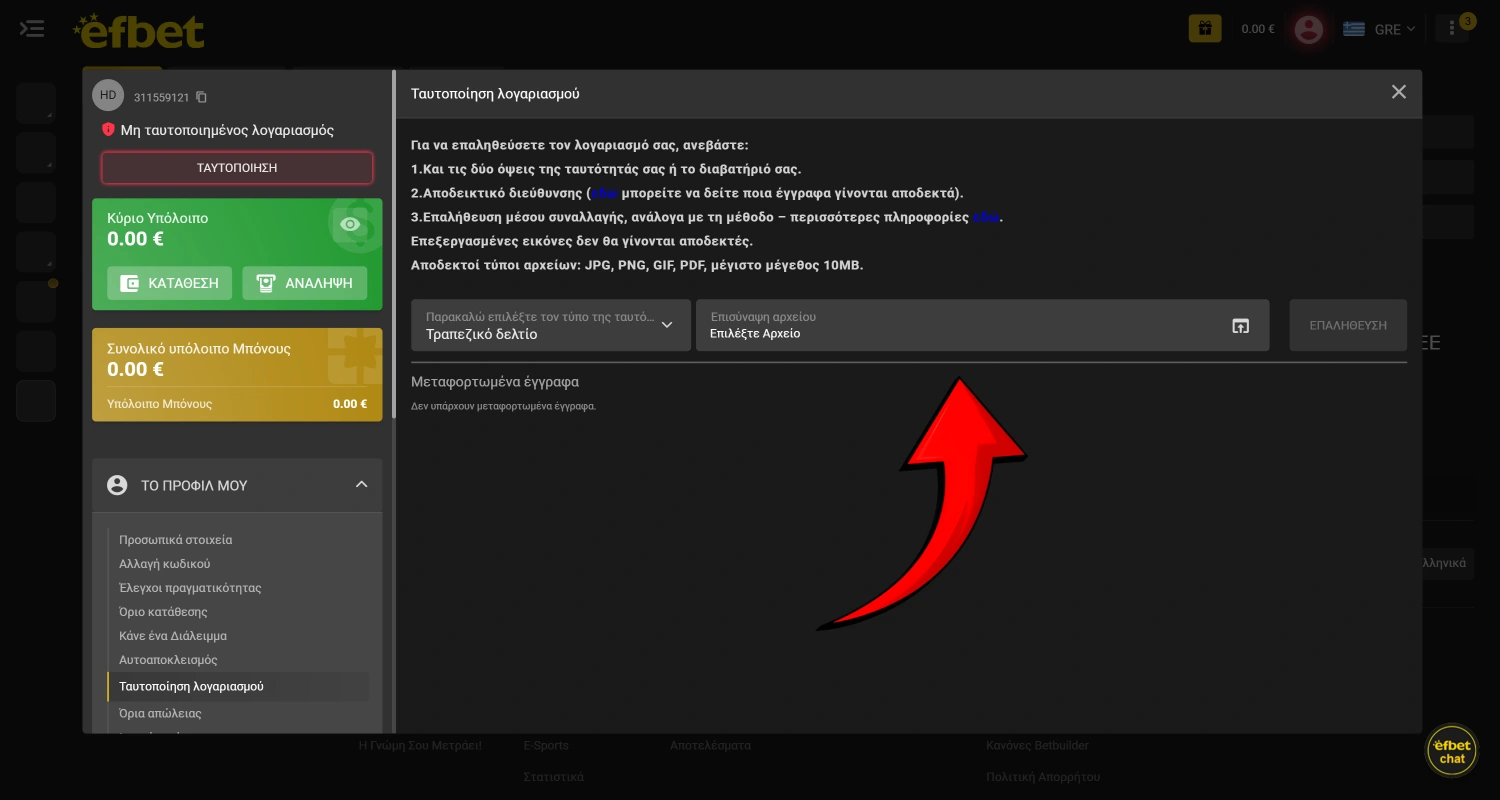Viewport: 1500px width, 800px height.
Task: Click the file upload icon
Action: [x=1240, y=326]
